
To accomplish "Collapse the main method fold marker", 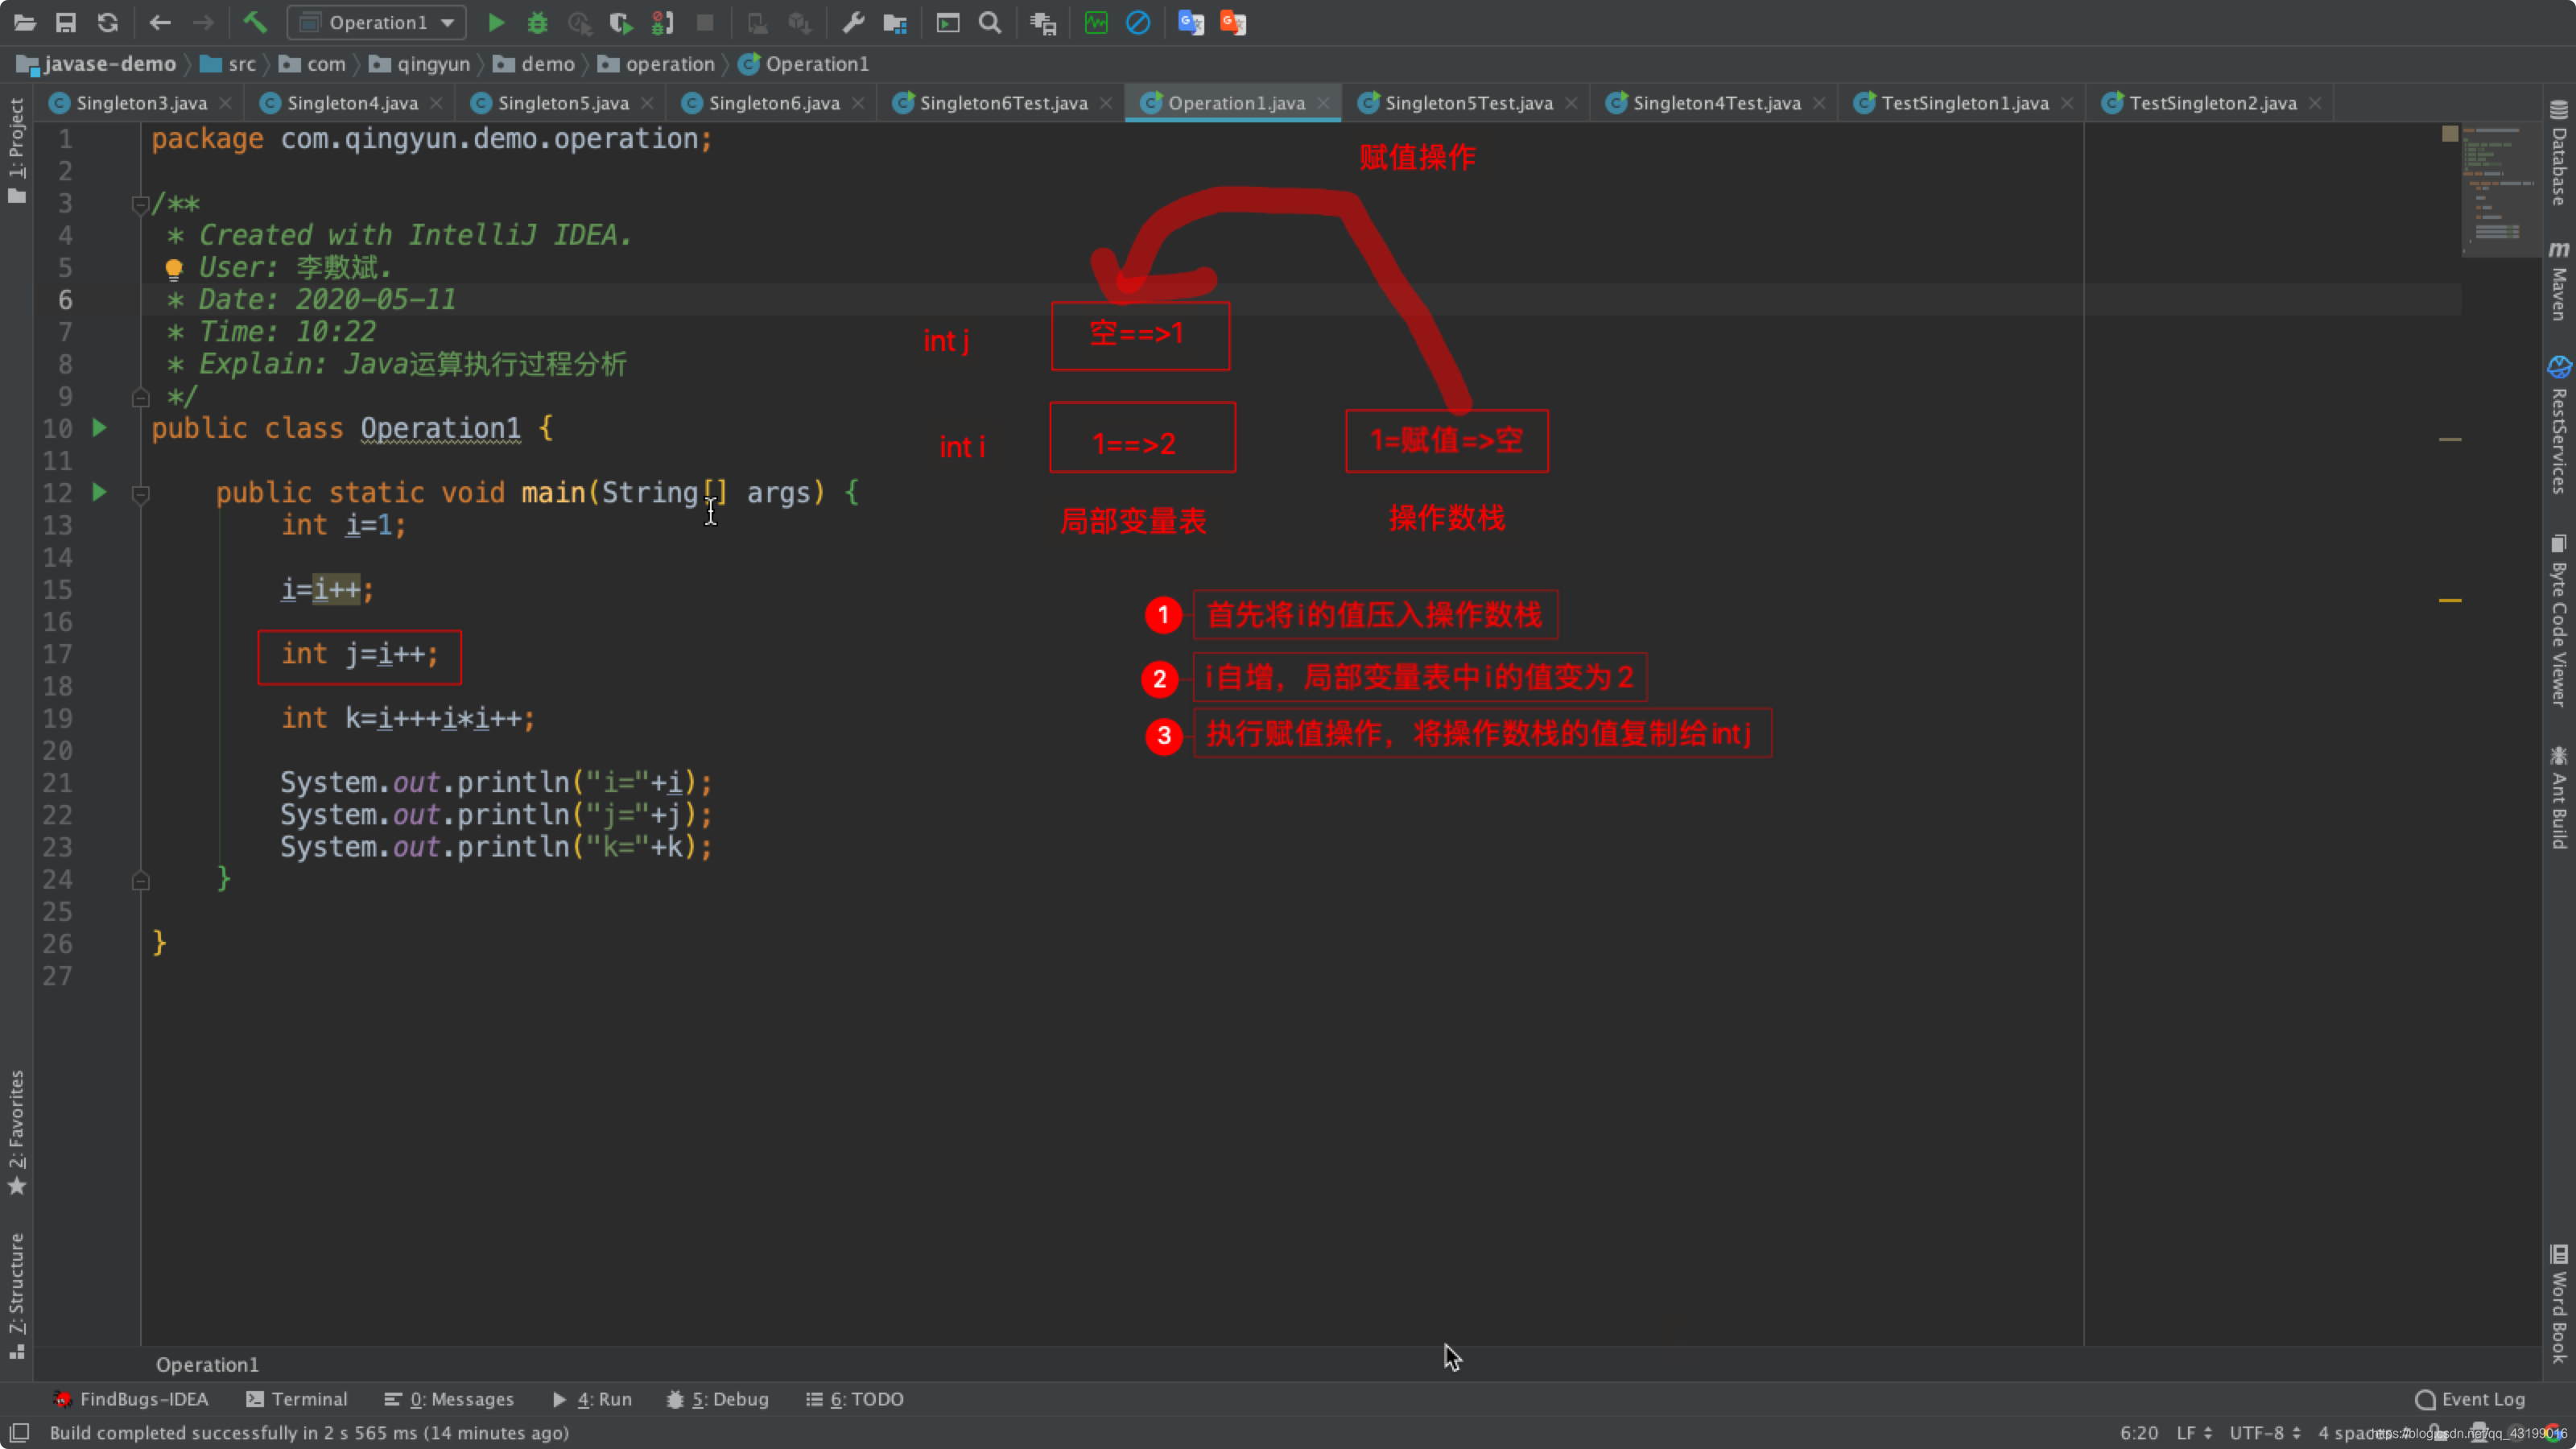I will tap(141, 494).
